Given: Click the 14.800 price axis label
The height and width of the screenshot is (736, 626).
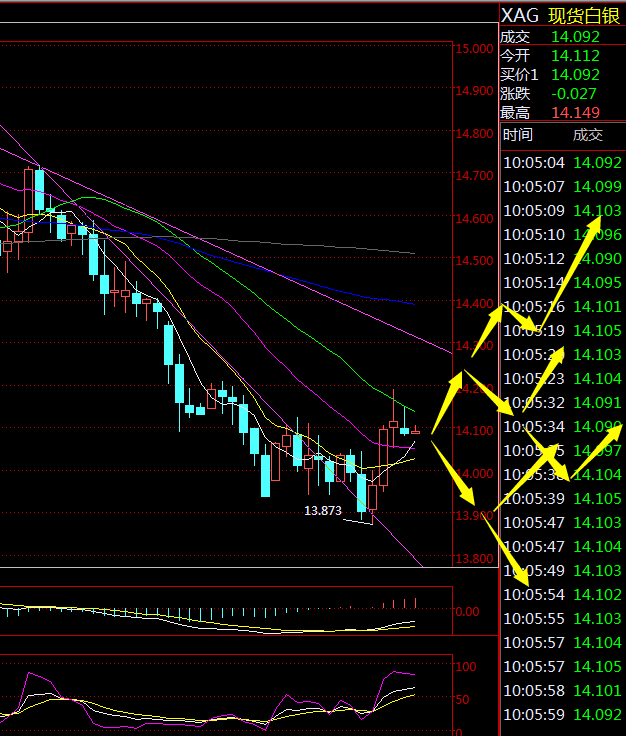Looking at the screenshot, I should [x=474, y=134].
